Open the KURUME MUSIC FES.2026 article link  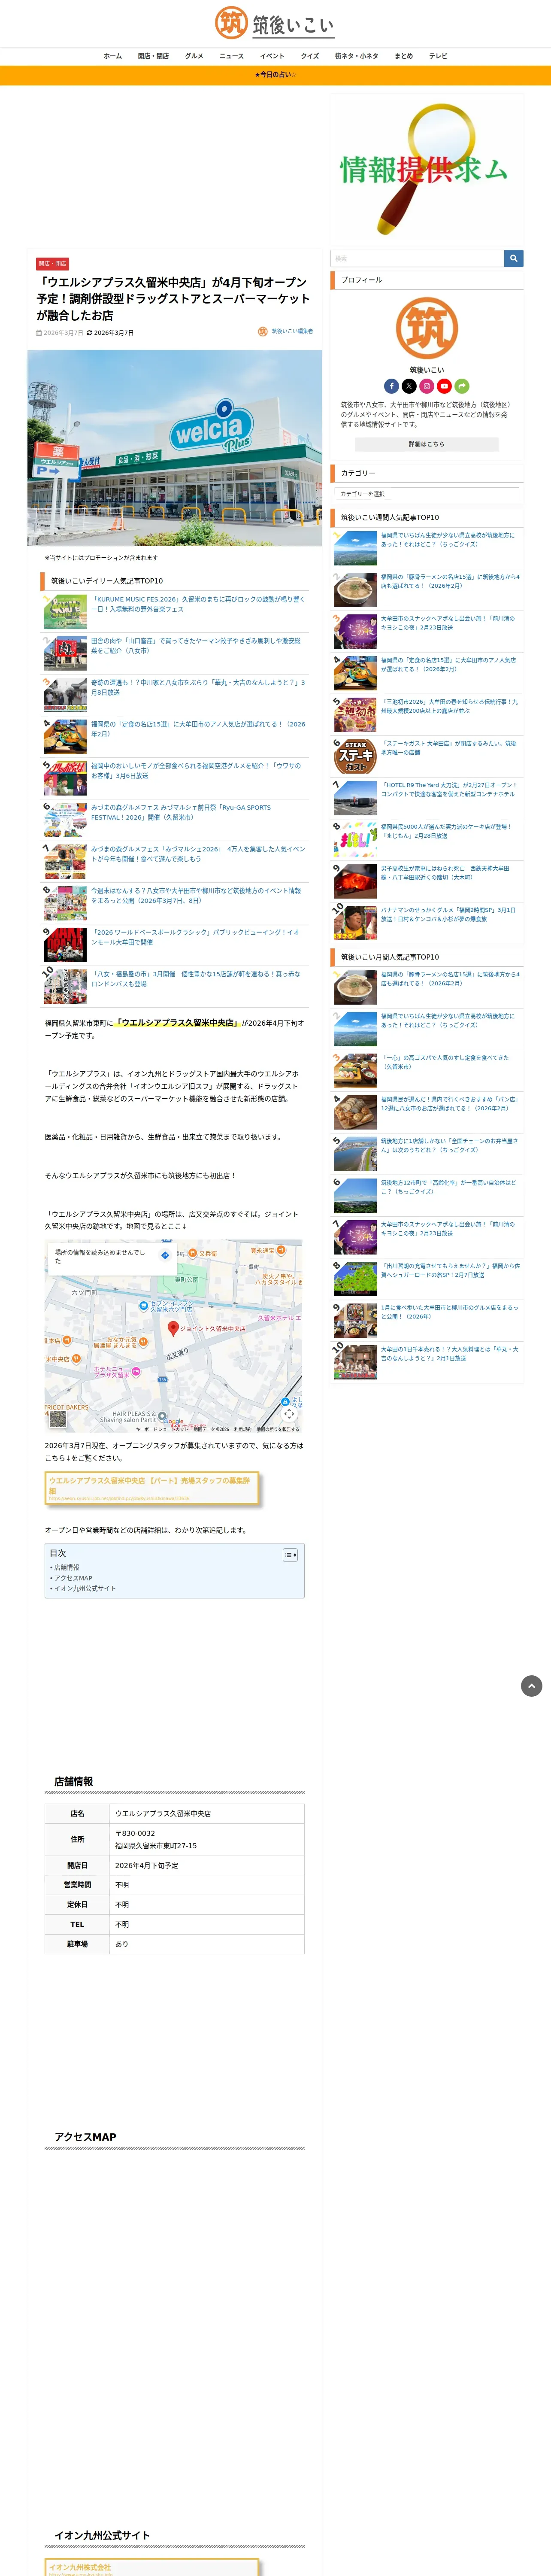tap(198, 604)
